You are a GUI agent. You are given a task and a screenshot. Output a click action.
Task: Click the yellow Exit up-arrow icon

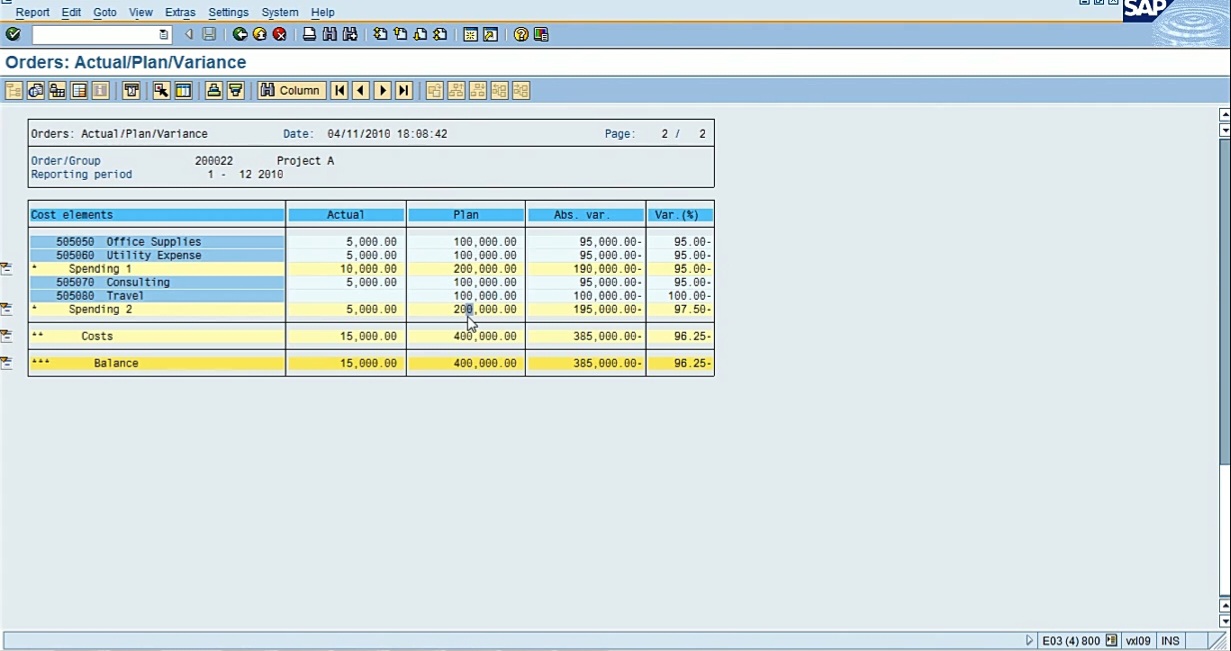tap(260, 34)
